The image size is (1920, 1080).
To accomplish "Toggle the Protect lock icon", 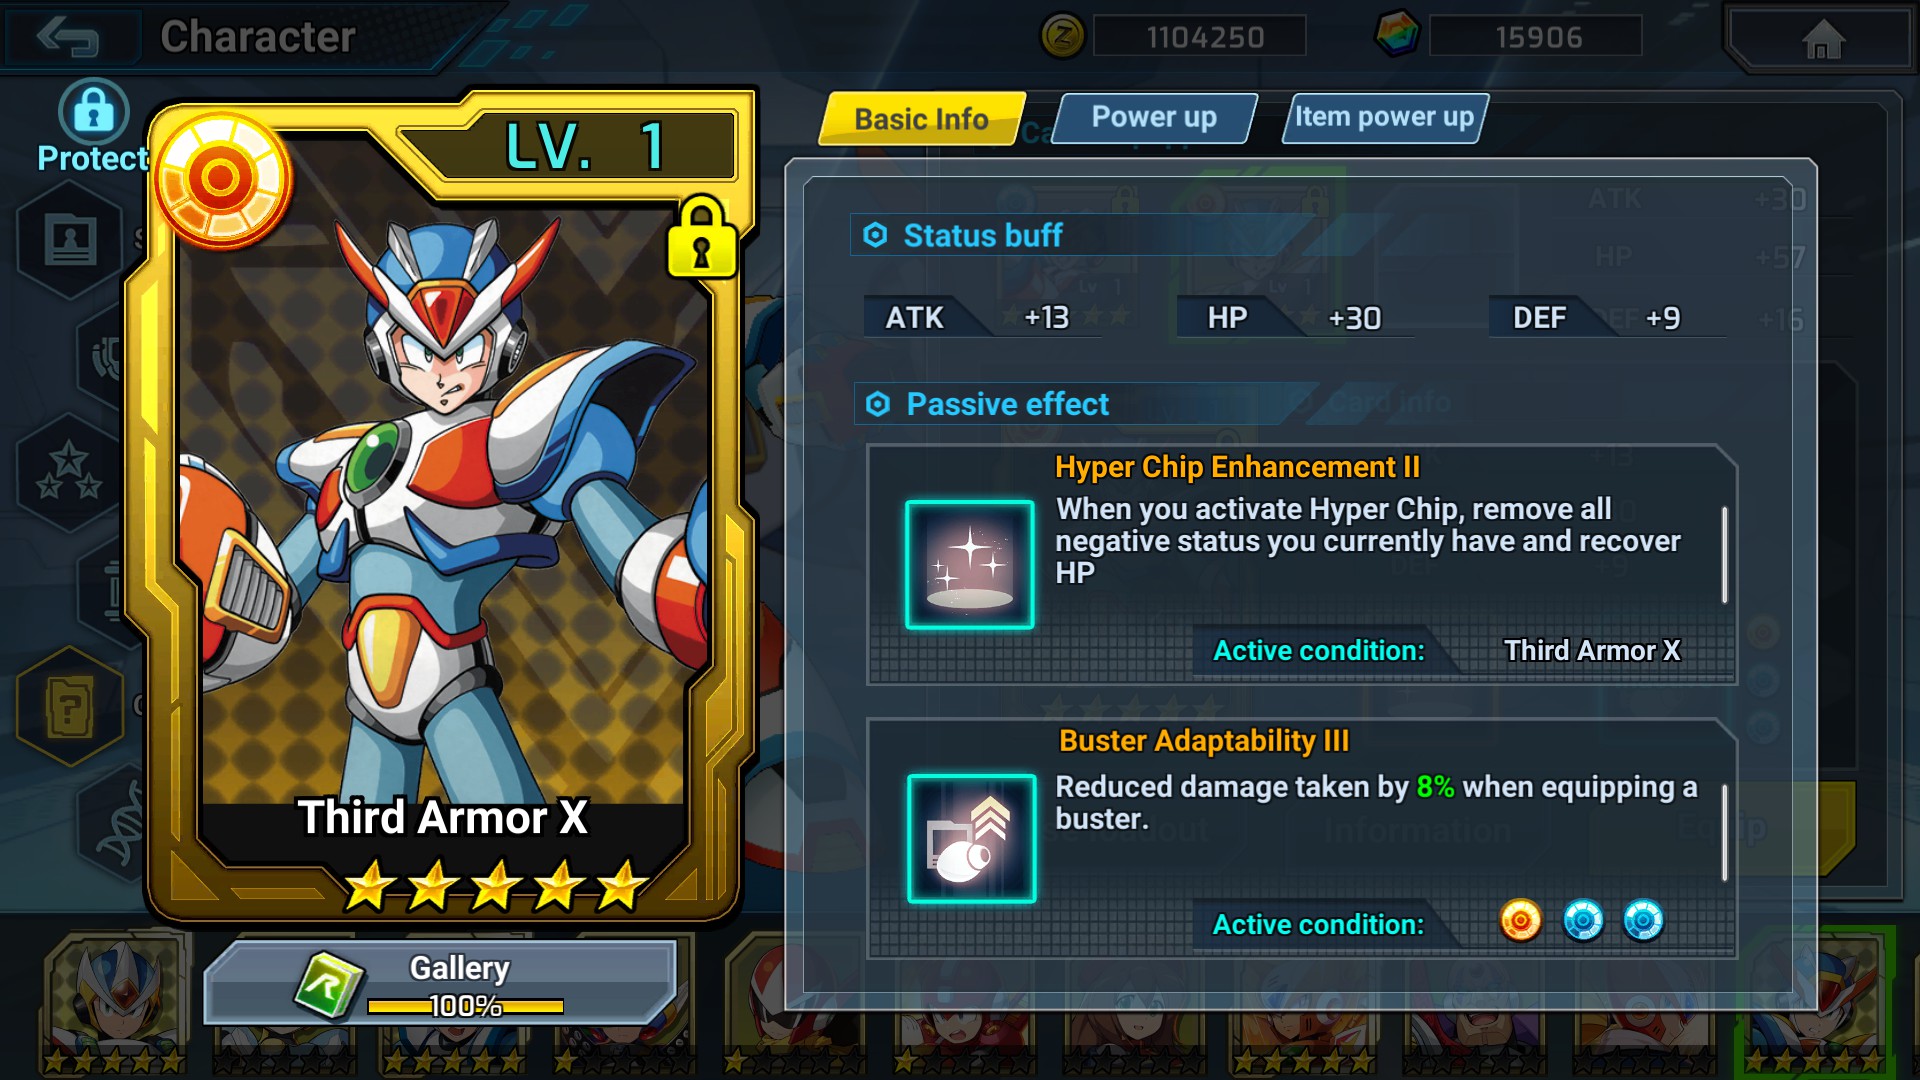I will [x=93, y=111].
